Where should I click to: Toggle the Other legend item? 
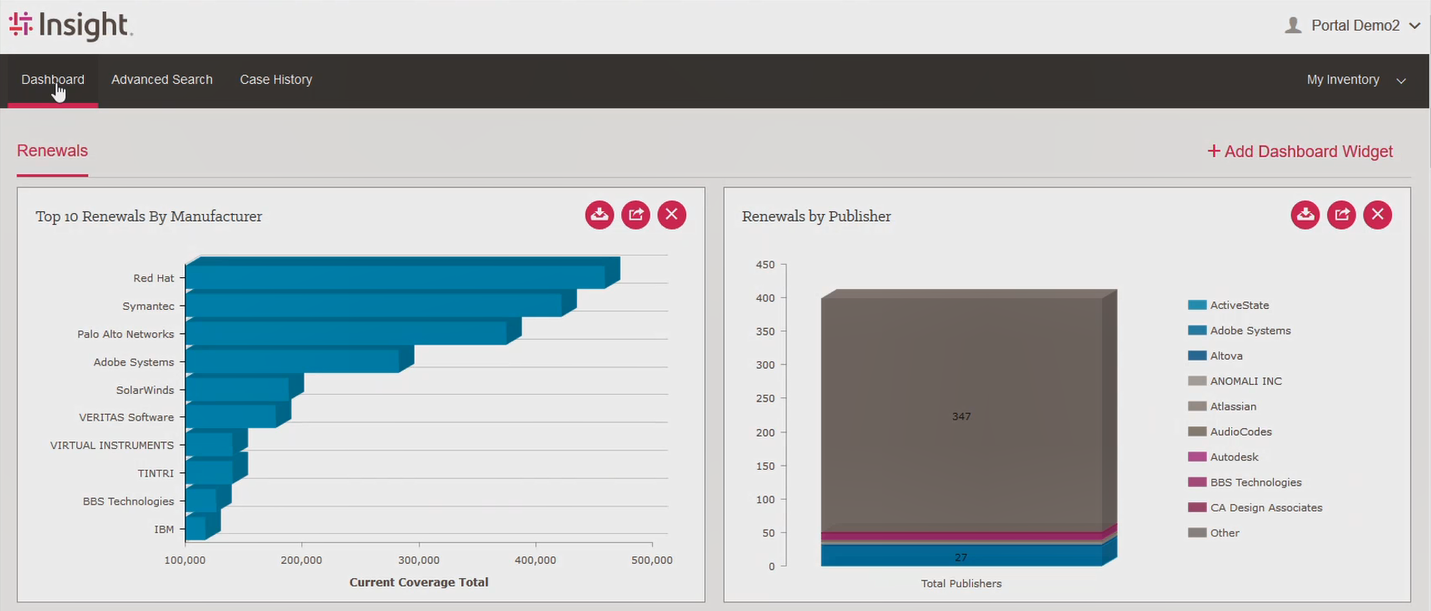pos(1224,533)
